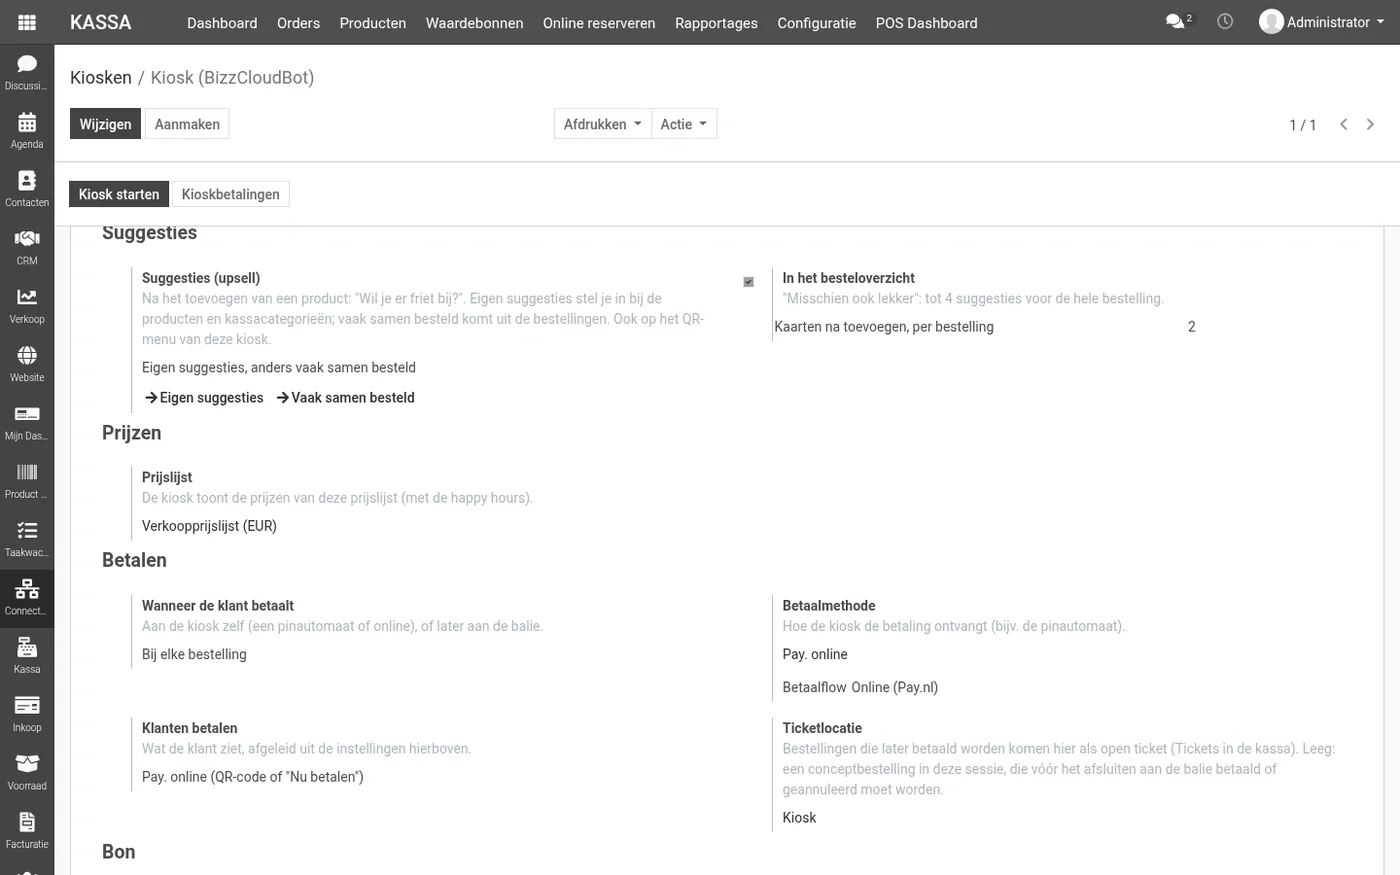Expand the Actie dropdown
This screenshot has height=875, width=1400.
(x=684, y=124)
